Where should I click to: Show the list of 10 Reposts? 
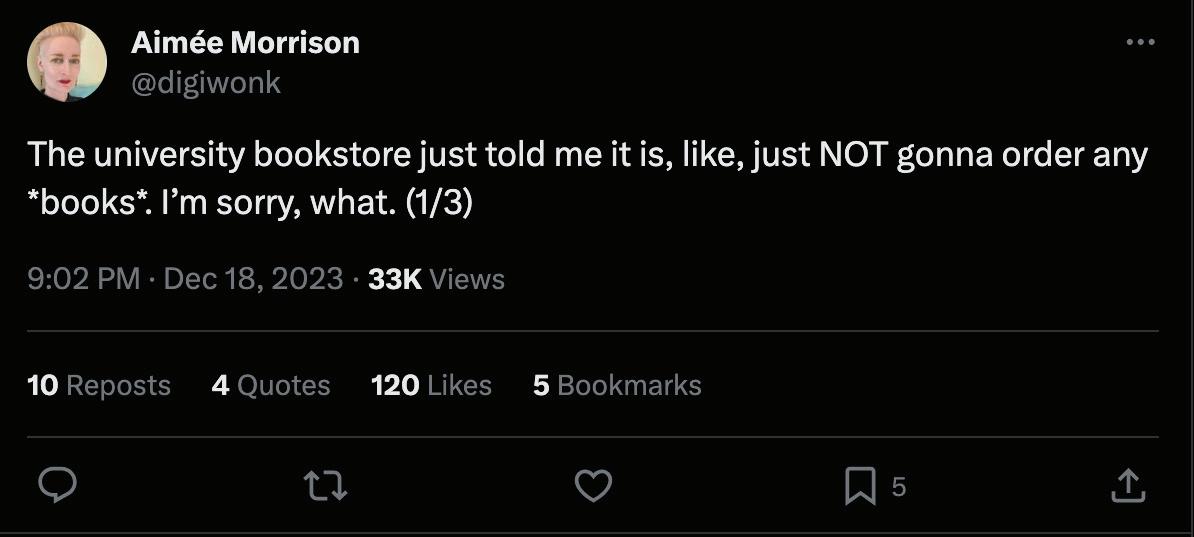pos(99,386)
